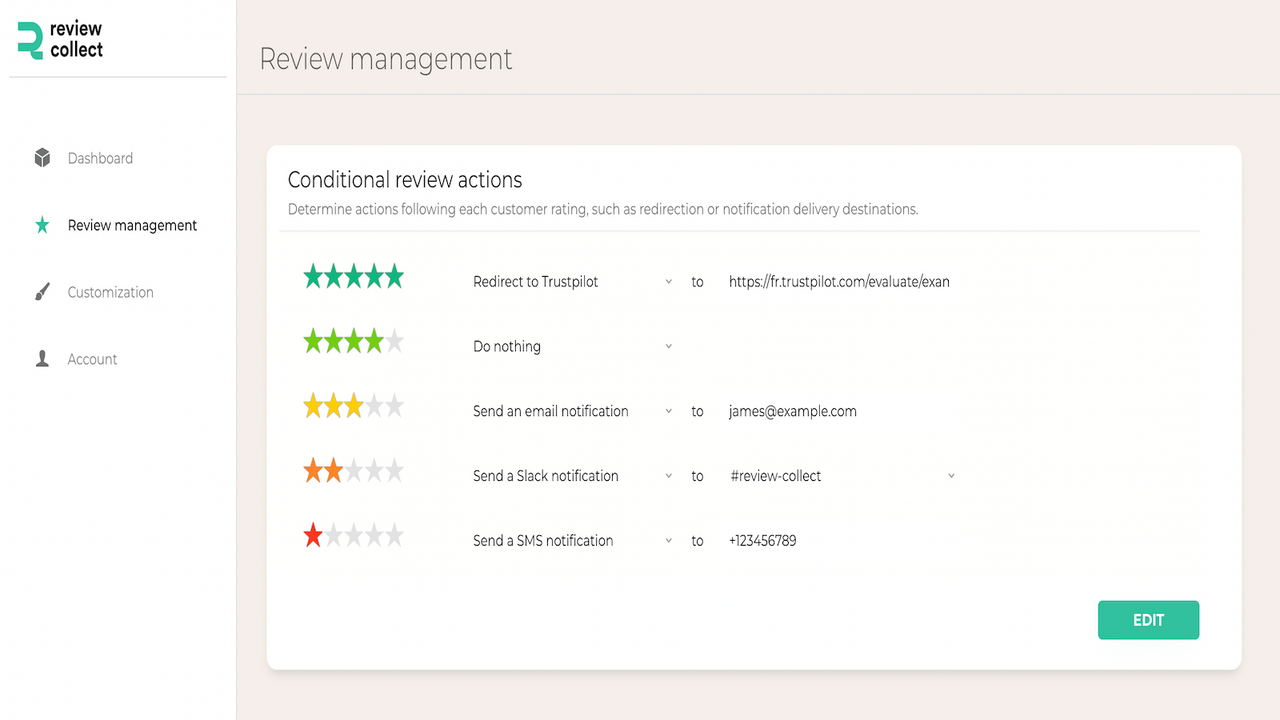Navigate to the Dashboard section
1280x720 pixels.
coord(100,157)
